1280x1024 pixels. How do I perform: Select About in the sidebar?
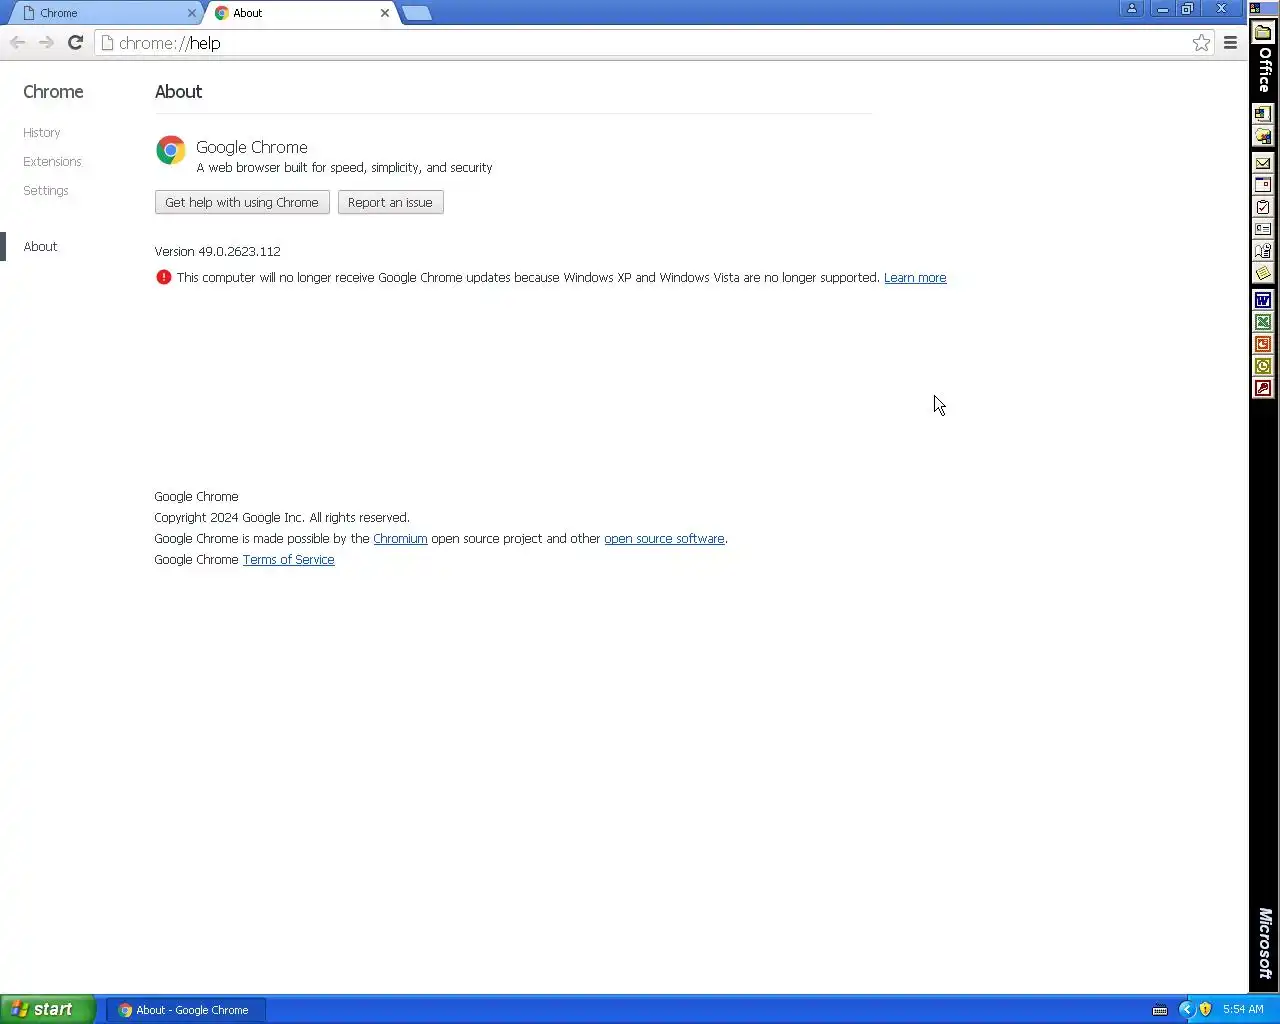coord(40,246)
